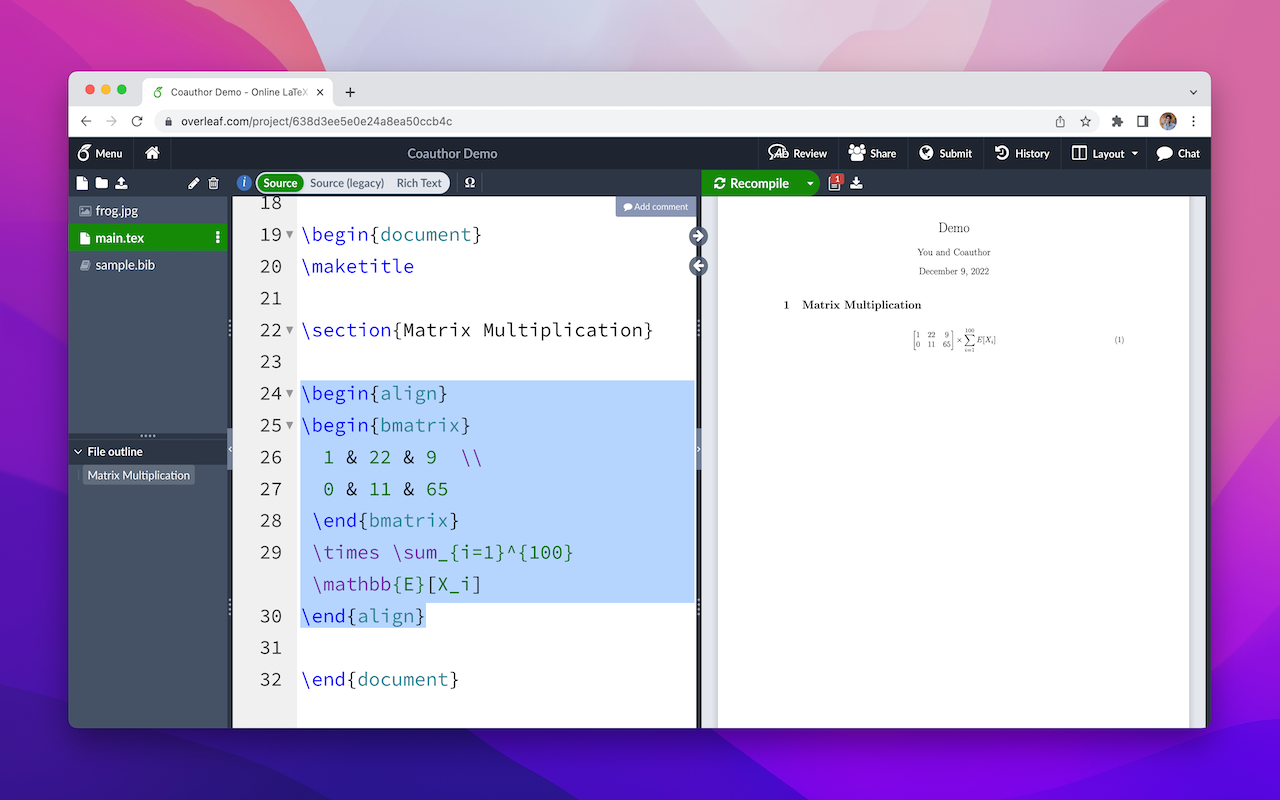Screen dimensions: 1280x800
Task: Open the Review panel
Action: [797, 153]
